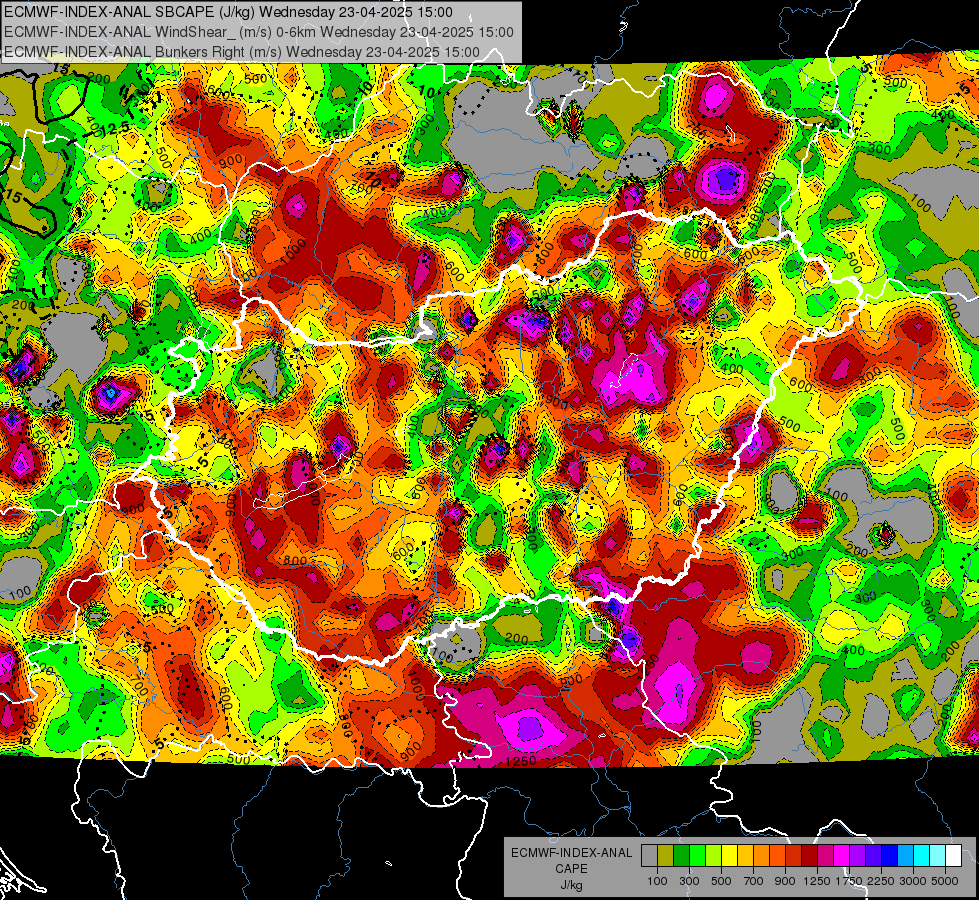Click the pure blue swatch right of 2250
This screenshot has height=900, width=979.
pos(890,856)
